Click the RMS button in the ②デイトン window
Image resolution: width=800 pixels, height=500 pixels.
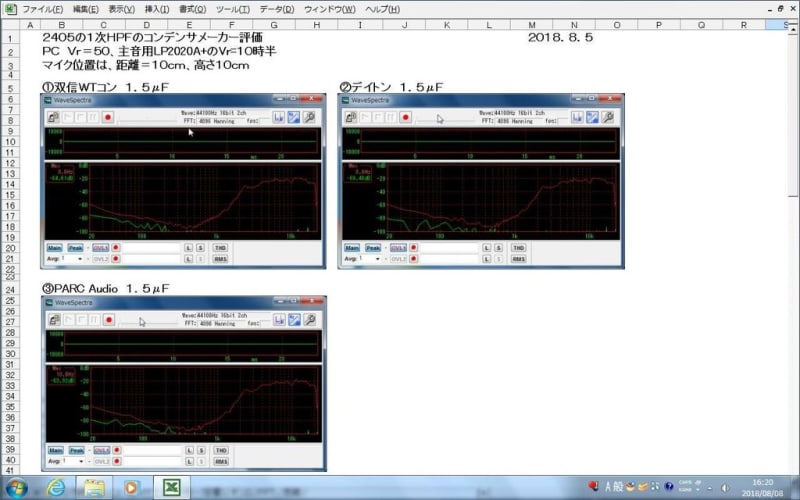[x=518, y=259]
